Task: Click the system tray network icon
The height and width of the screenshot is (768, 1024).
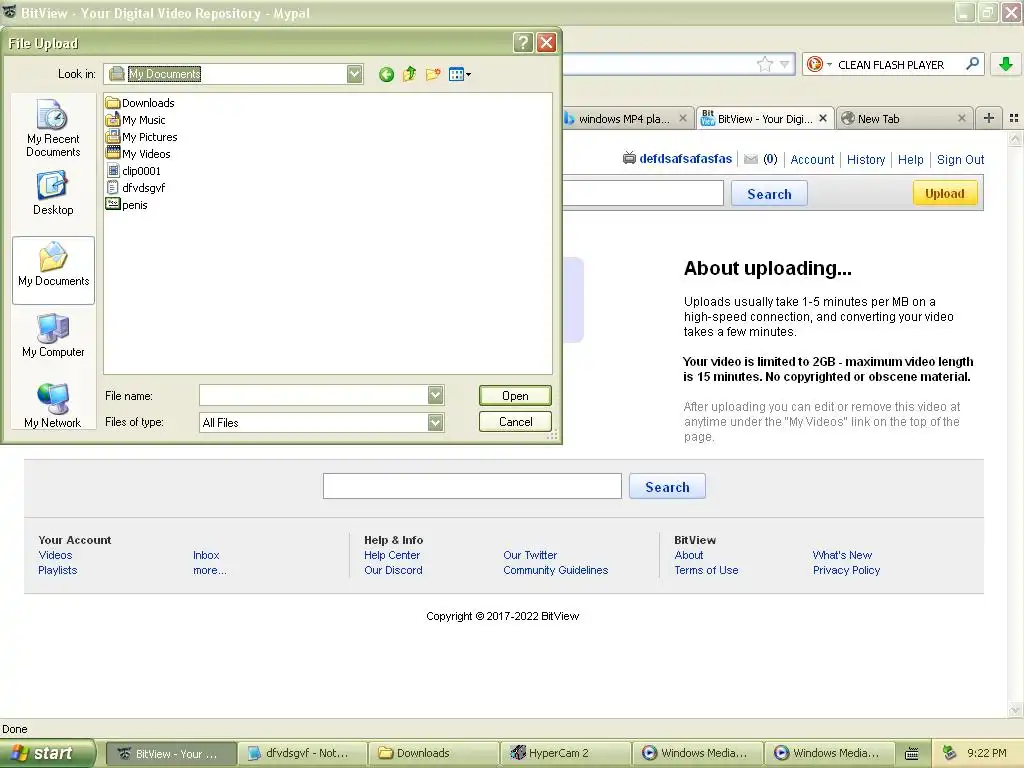Action: point(949,753)
